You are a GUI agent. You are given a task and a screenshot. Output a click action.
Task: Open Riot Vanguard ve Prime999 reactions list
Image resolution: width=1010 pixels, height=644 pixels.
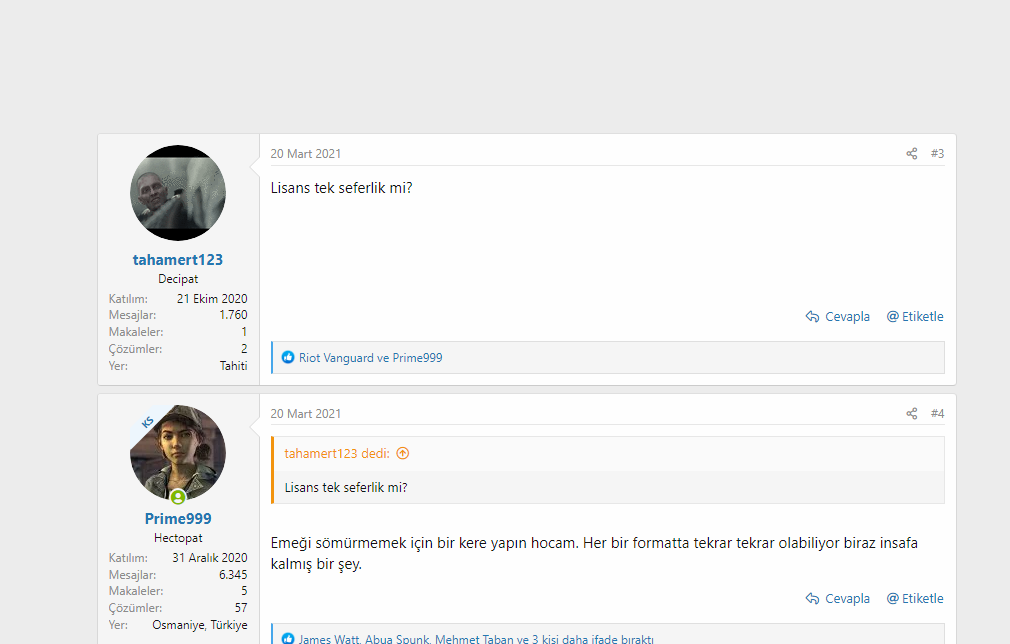370,357
